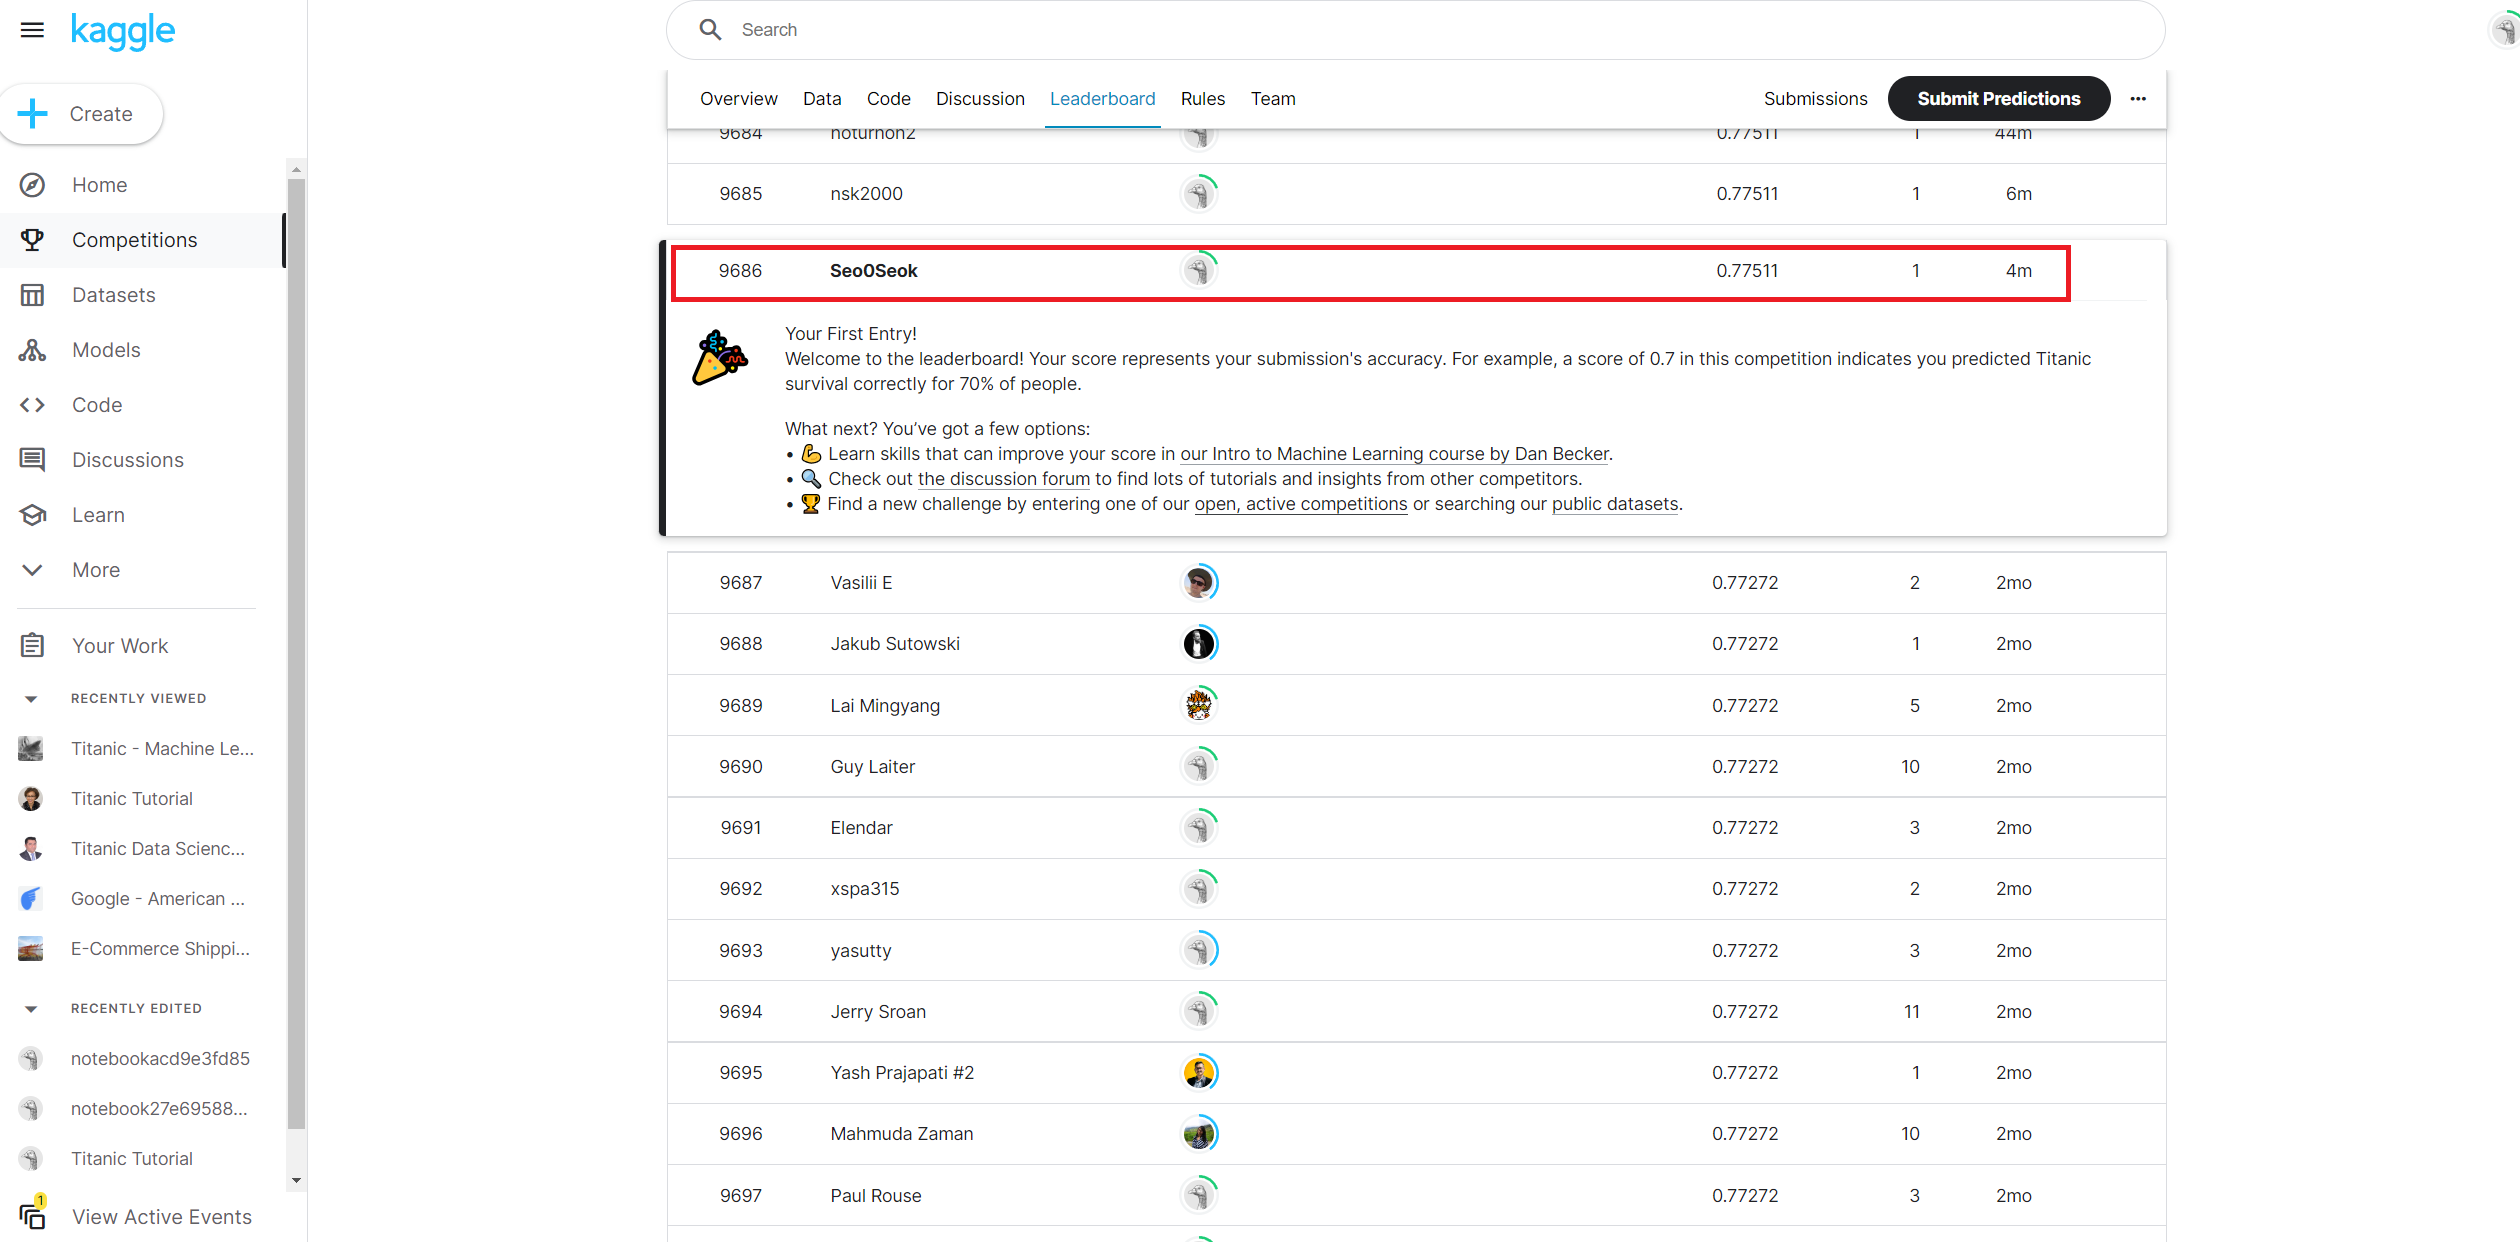Screen dimensions: 2520x1242
Task: Collapse the Recently Edited section
Action: click(x=31, y=1009)
